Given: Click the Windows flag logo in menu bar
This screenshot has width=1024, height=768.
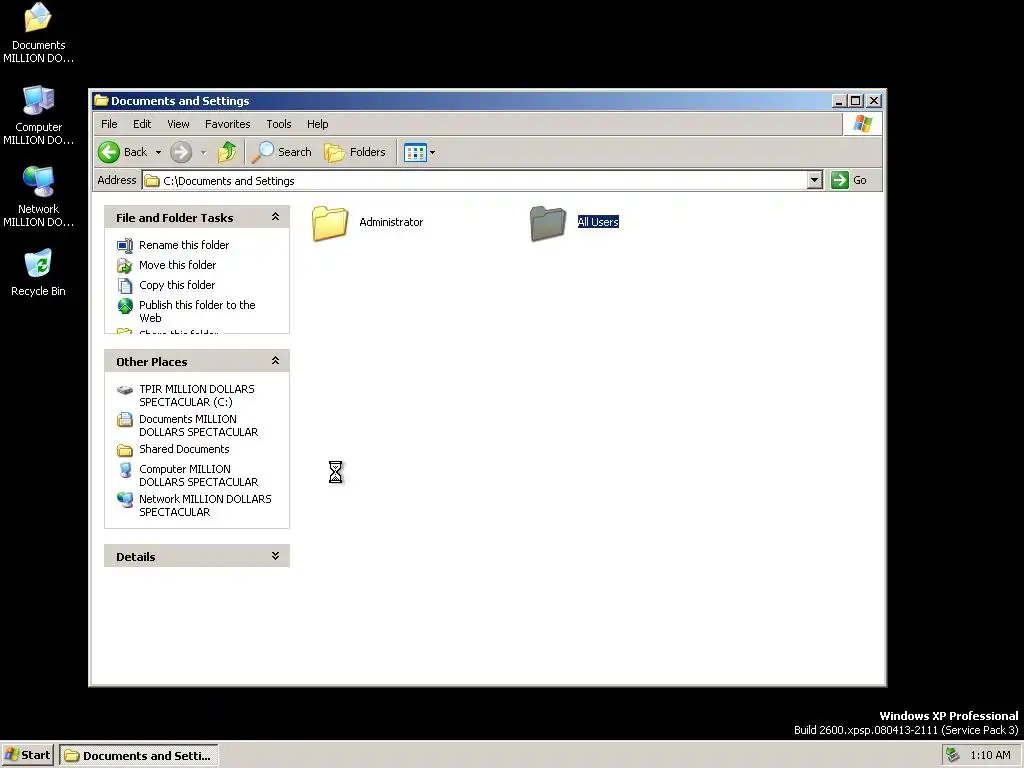Looking at the screenshot, I should pyautogui.click(x=862, y=123).
